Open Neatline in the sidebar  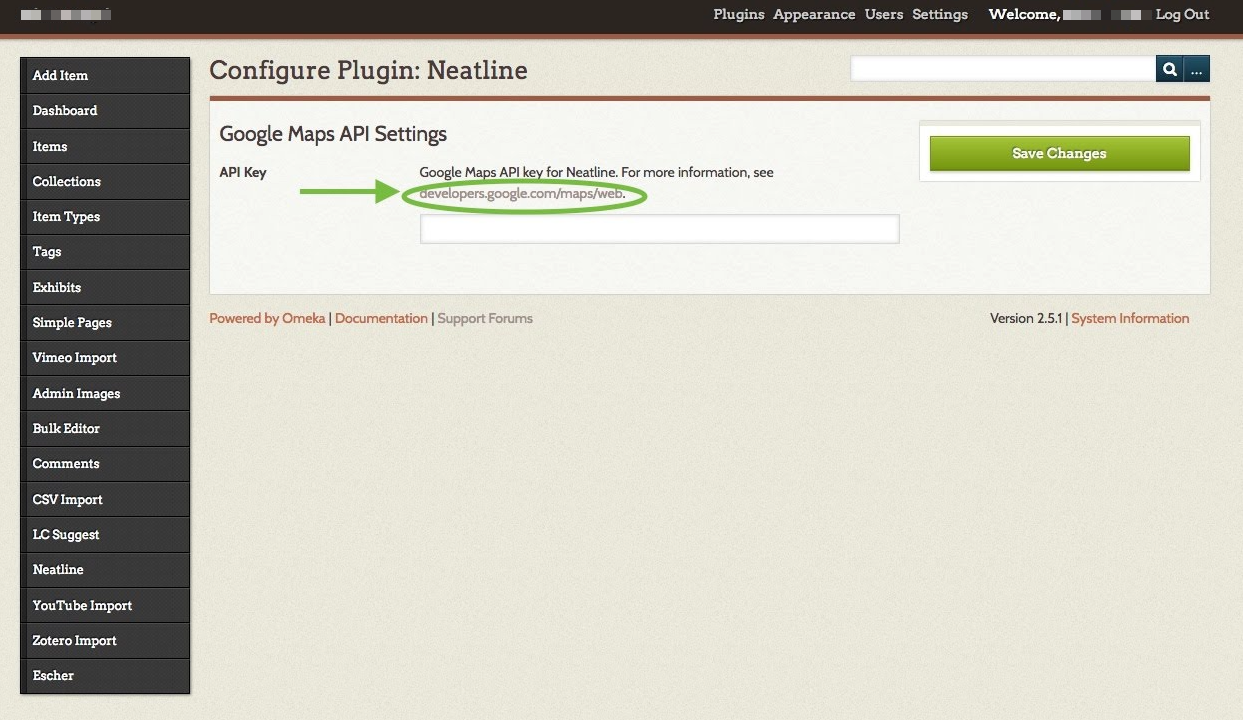click(x=105, y=570)
